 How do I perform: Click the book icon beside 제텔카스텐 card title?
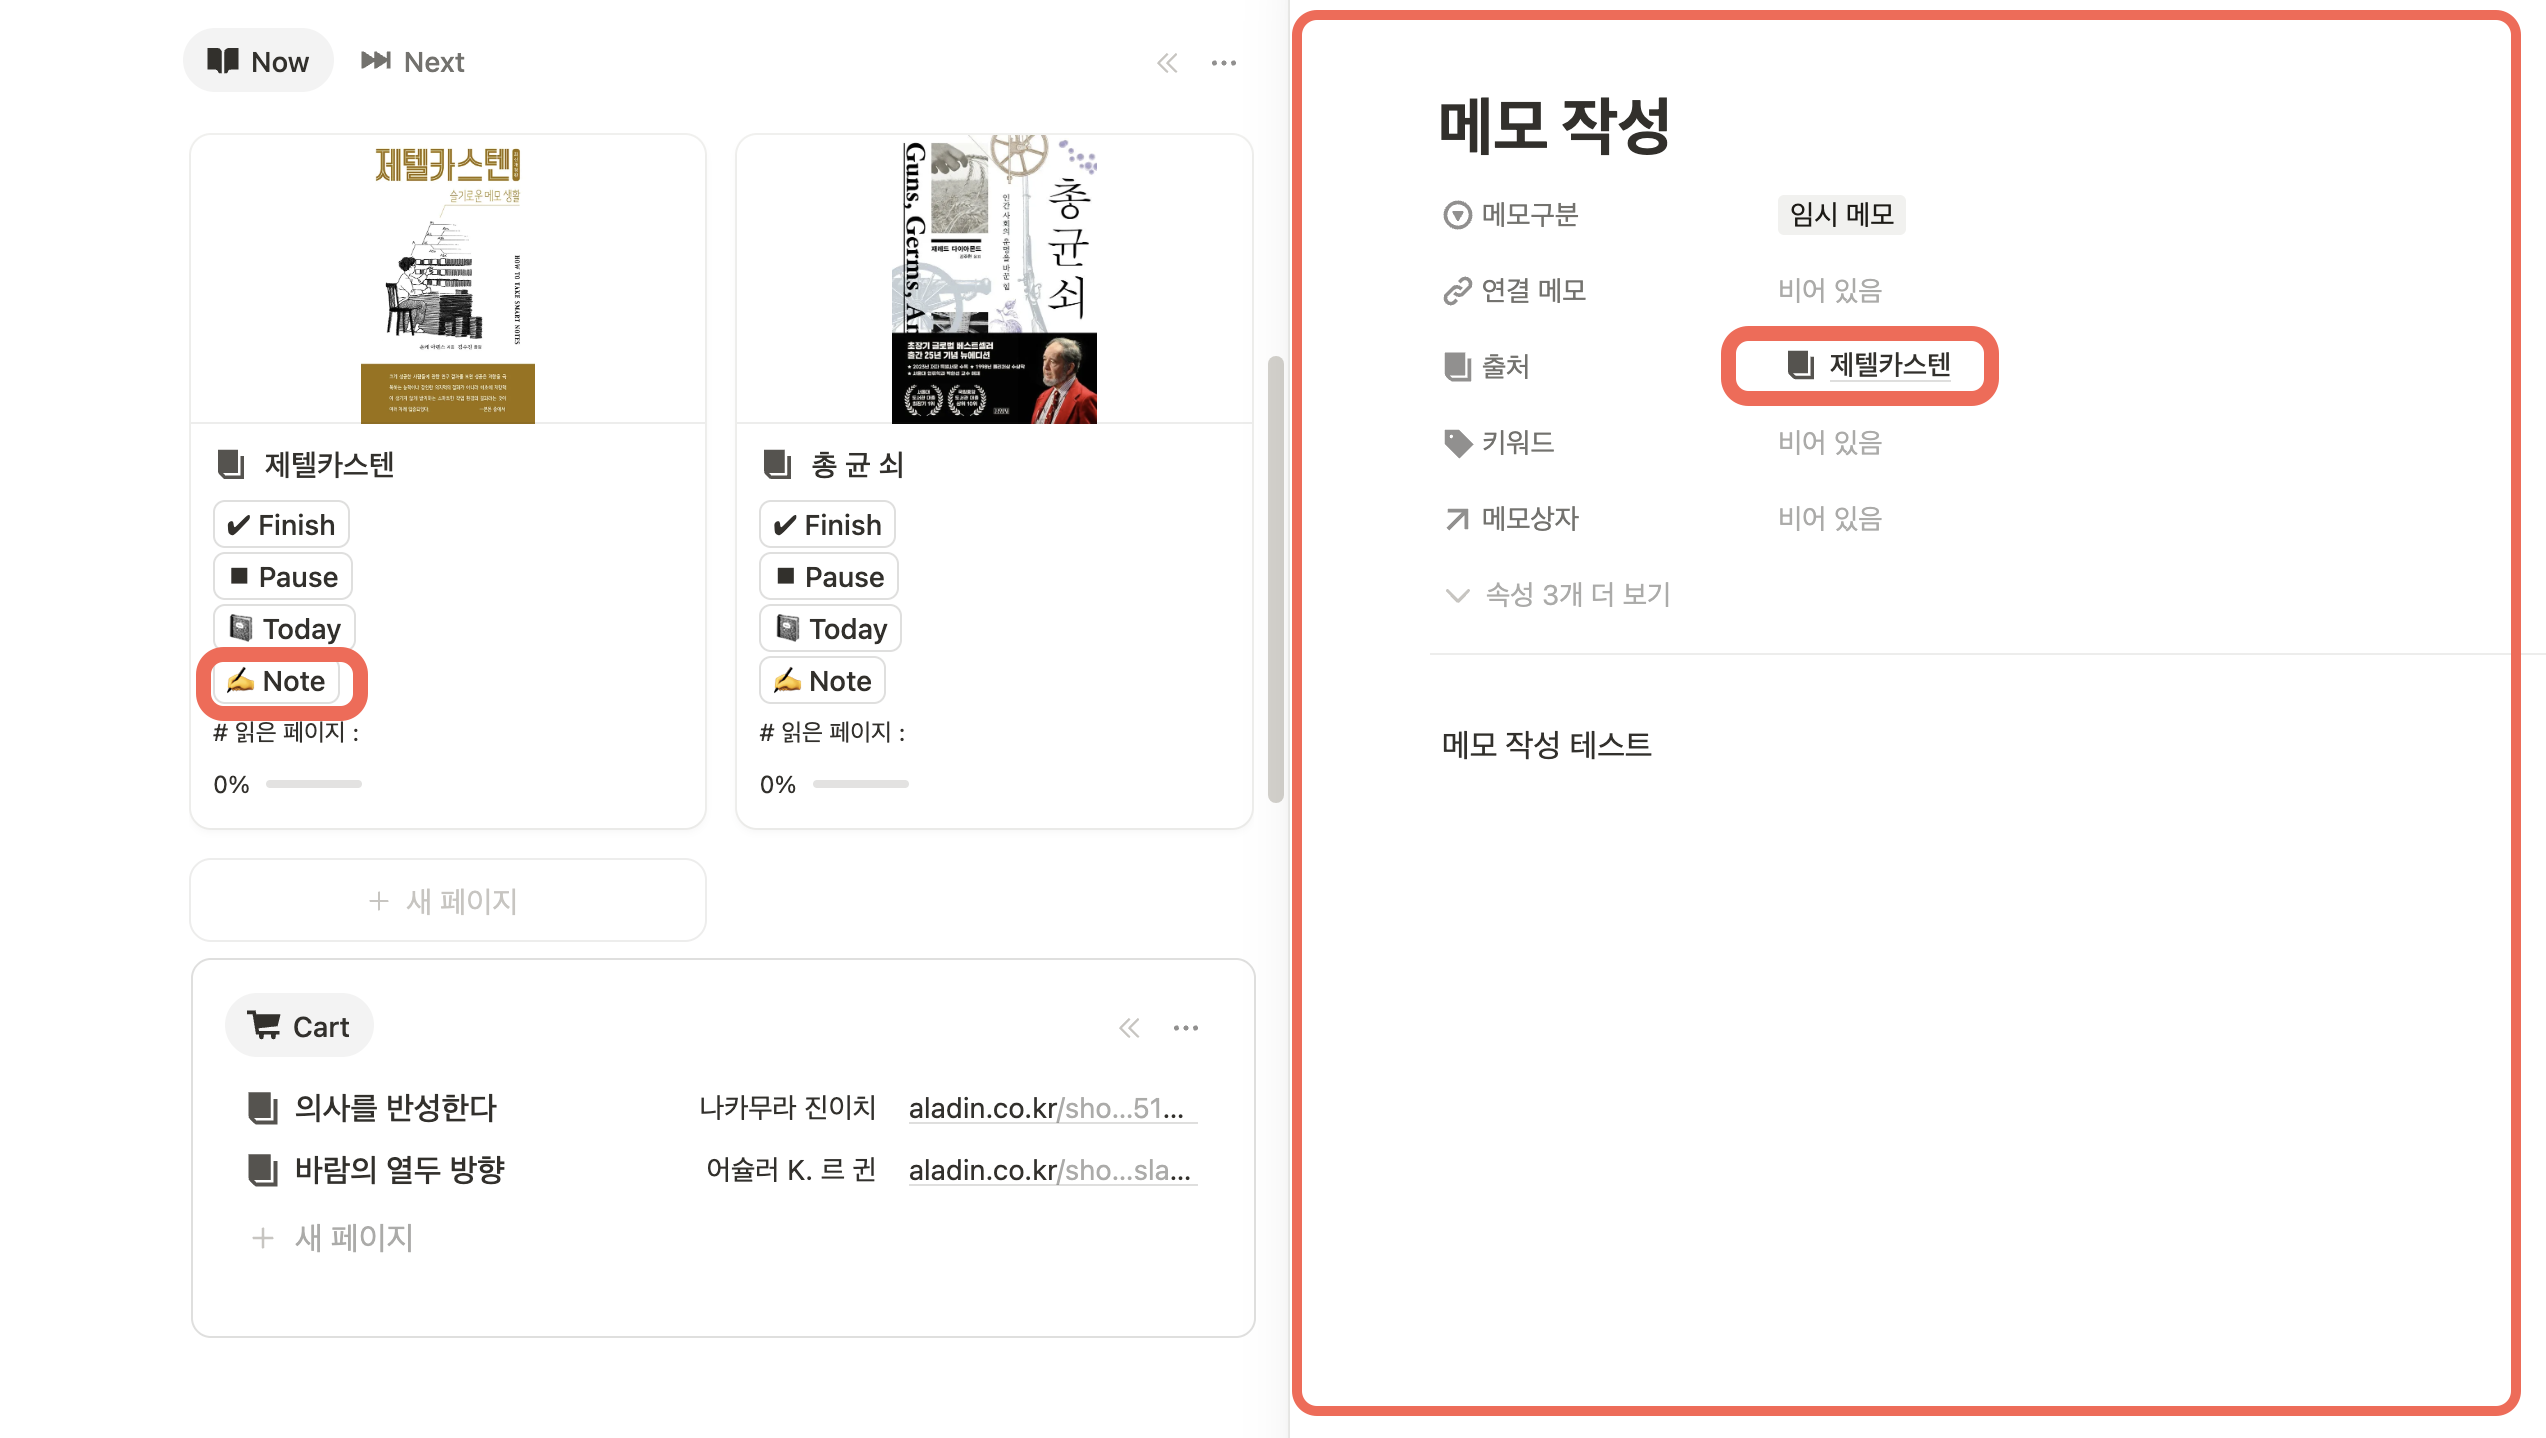231,464
